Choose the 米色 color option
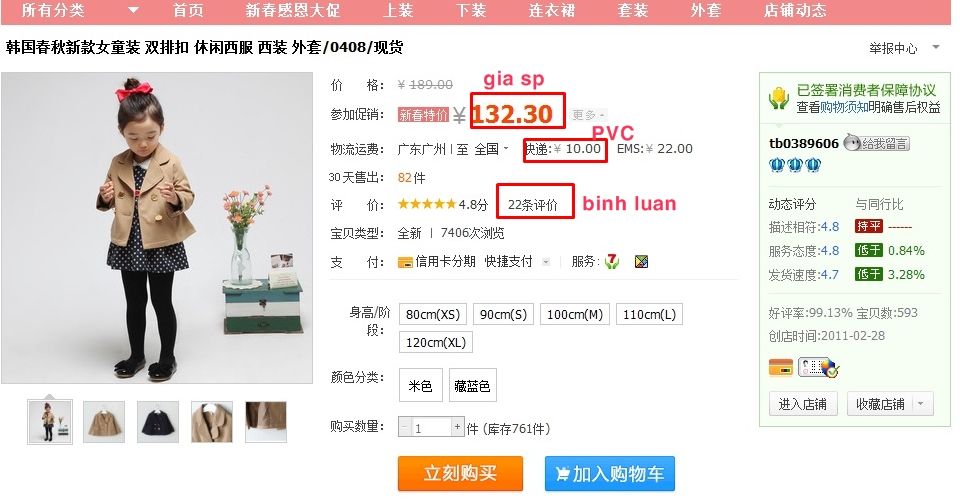Screen dimensions: 960x504 (421, 385)
